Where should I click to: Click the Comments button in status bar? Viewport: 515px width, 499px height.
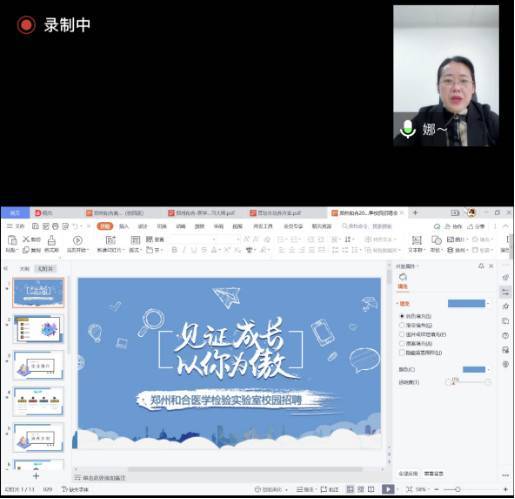pyautogui.click(x=330, y=489)
